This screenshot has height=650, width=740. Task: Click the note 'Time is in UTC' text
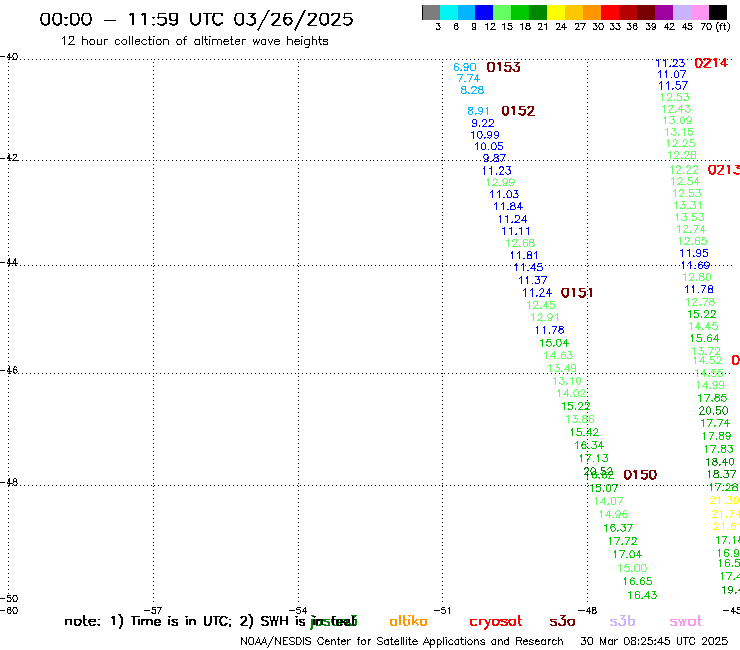pos(181,621)
